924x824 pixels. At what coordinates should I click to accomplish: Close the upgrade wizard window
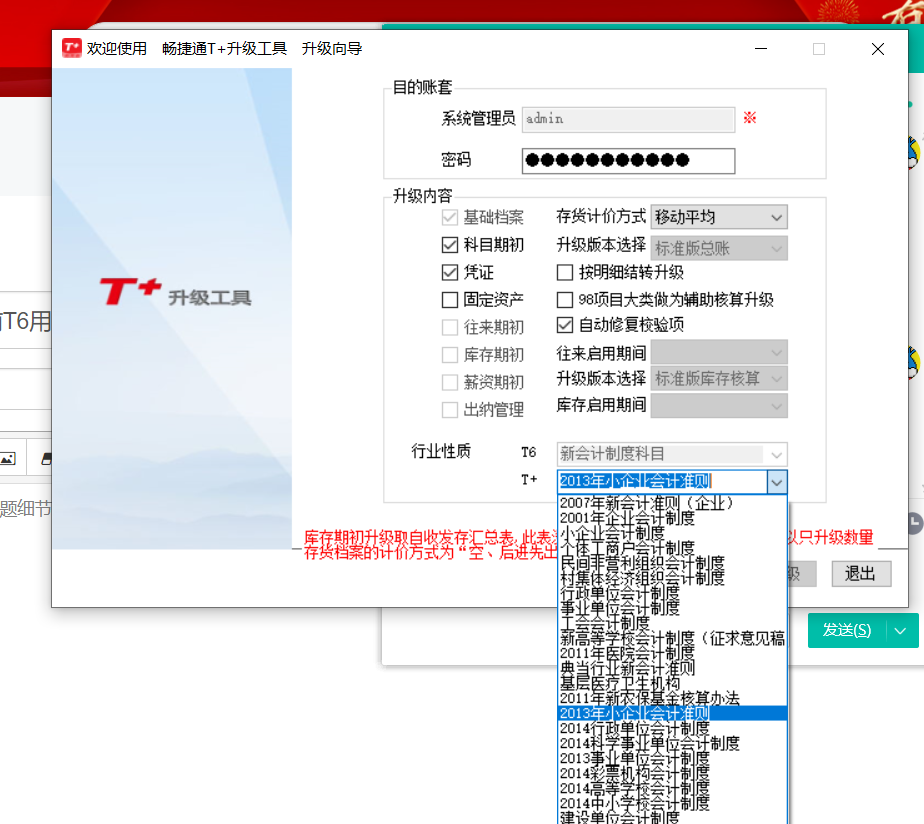878,49
